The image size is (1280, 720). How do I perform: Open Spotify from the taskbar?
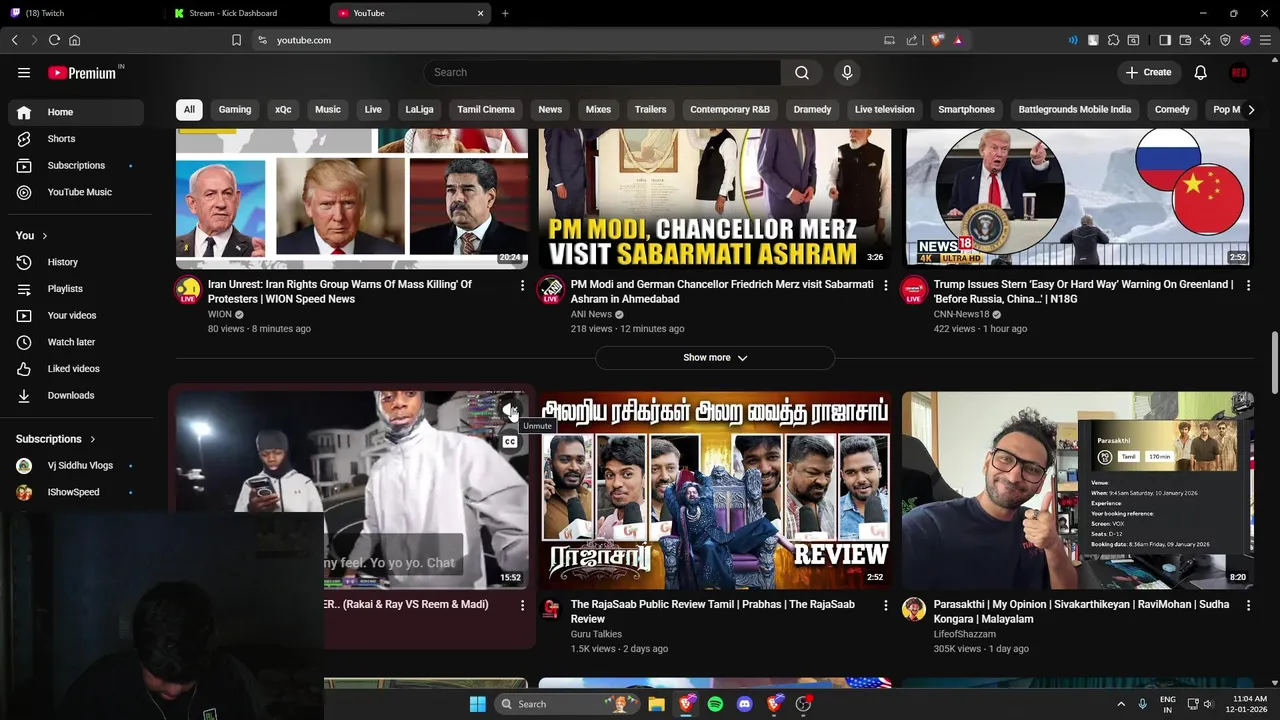click(x=715, y=704)
